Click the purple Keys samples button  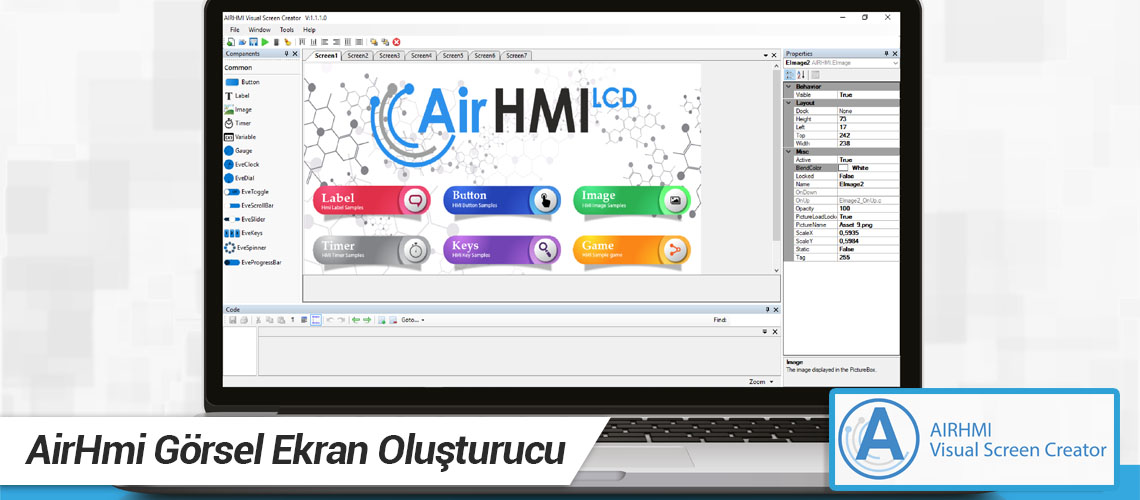pyautogui.click(x=502, y=250)
